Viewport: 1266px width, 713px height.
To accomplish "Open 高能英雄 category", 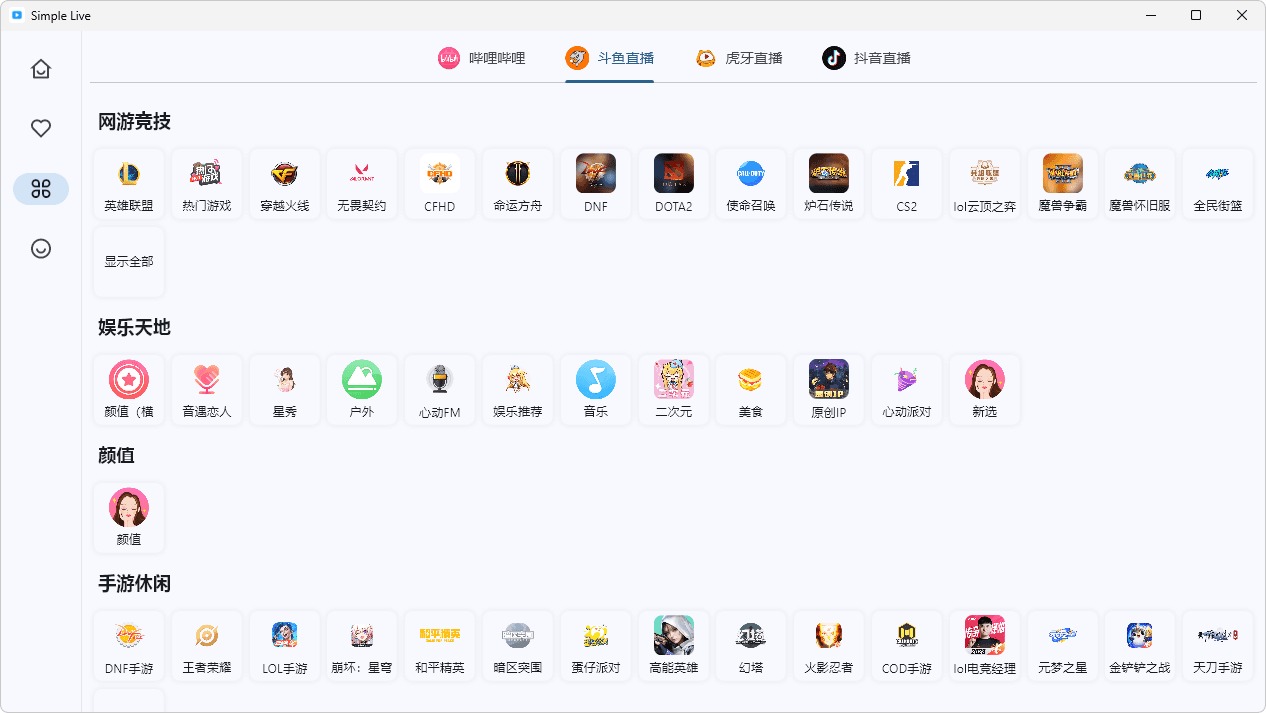I will [x=674, y=646].
